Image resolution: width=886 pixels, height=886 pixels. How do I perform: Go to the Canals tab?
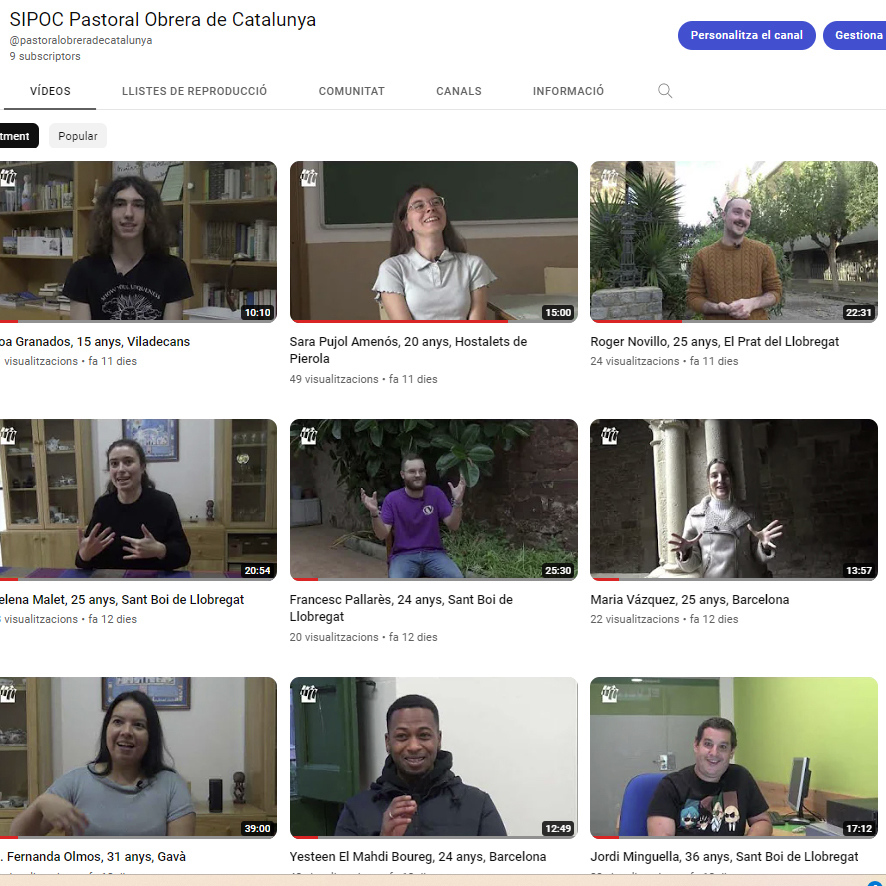point(459,91)
